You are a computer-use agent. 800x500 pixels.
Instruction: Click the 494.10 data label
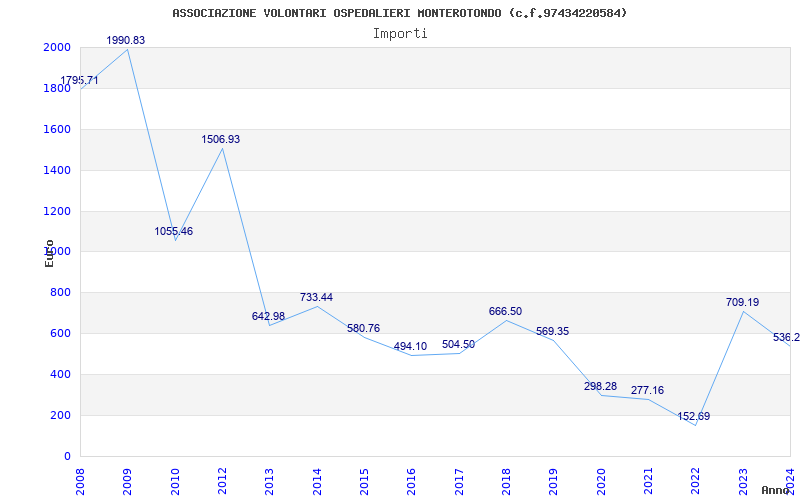pos(410,346)
